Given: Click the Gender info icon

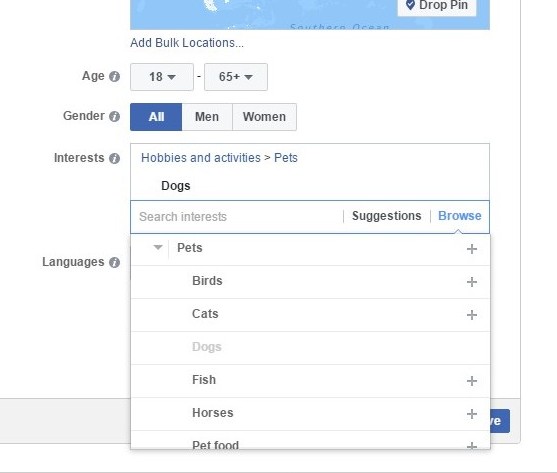Looking at the screenshot, I should point(114,116).
